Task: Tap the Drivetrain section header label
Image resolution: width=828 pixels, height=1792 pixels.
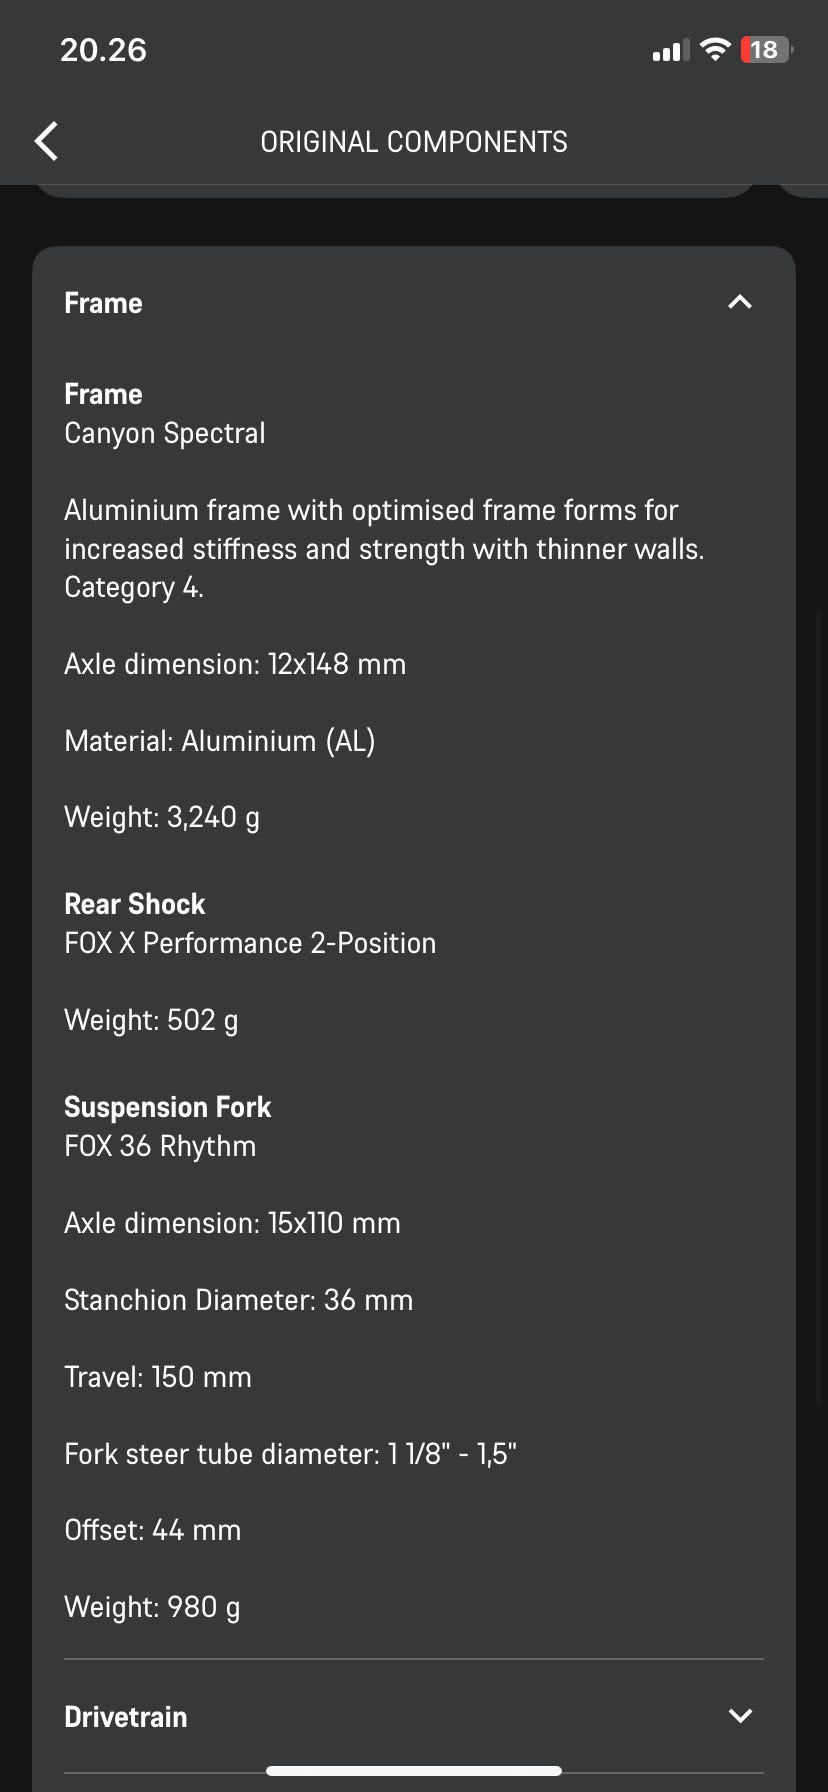Action: [x=126, y=1717]
